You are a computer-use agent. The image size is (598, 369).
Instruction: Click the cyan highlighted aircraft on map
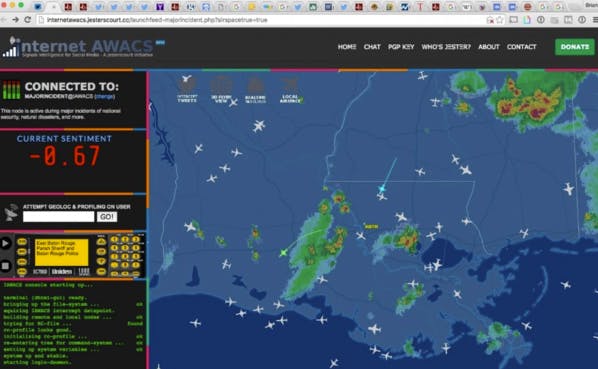tap(382, 188)
